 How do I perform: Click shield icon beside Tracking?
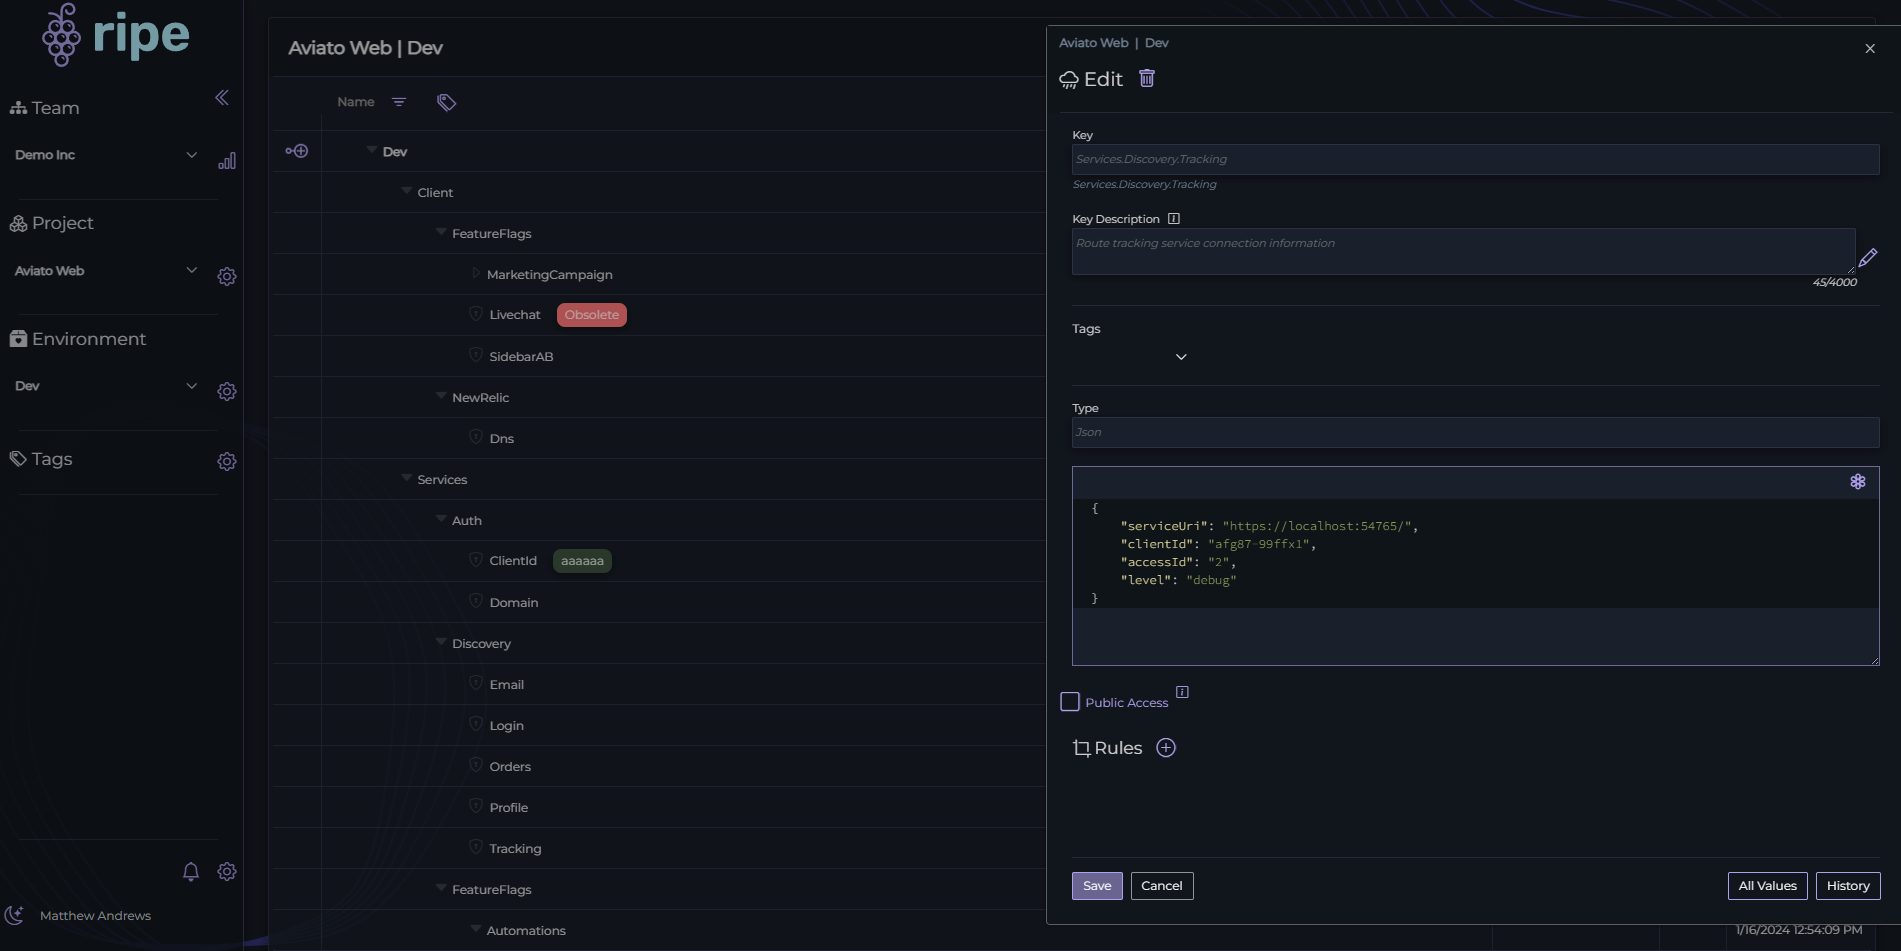(x=476, y=847)
